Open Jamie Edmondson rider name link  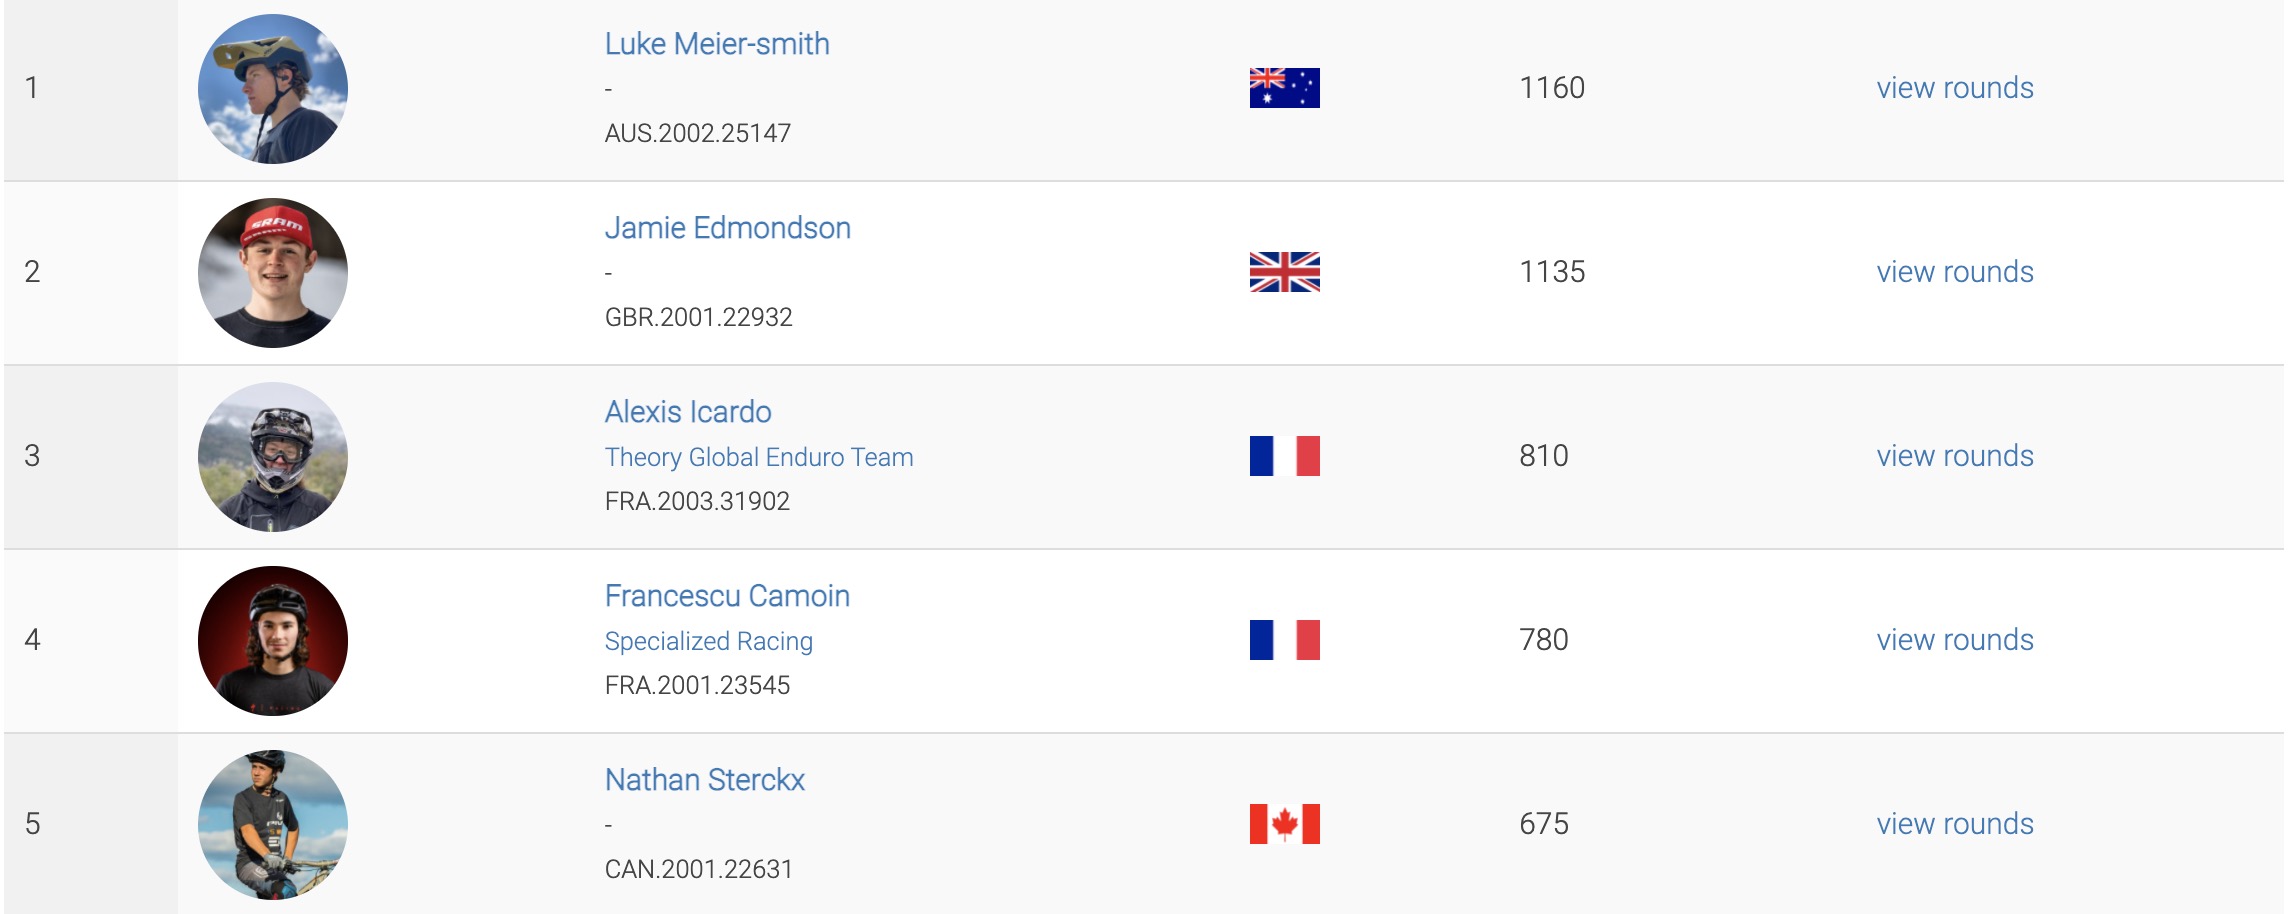[x=727, y=228]
